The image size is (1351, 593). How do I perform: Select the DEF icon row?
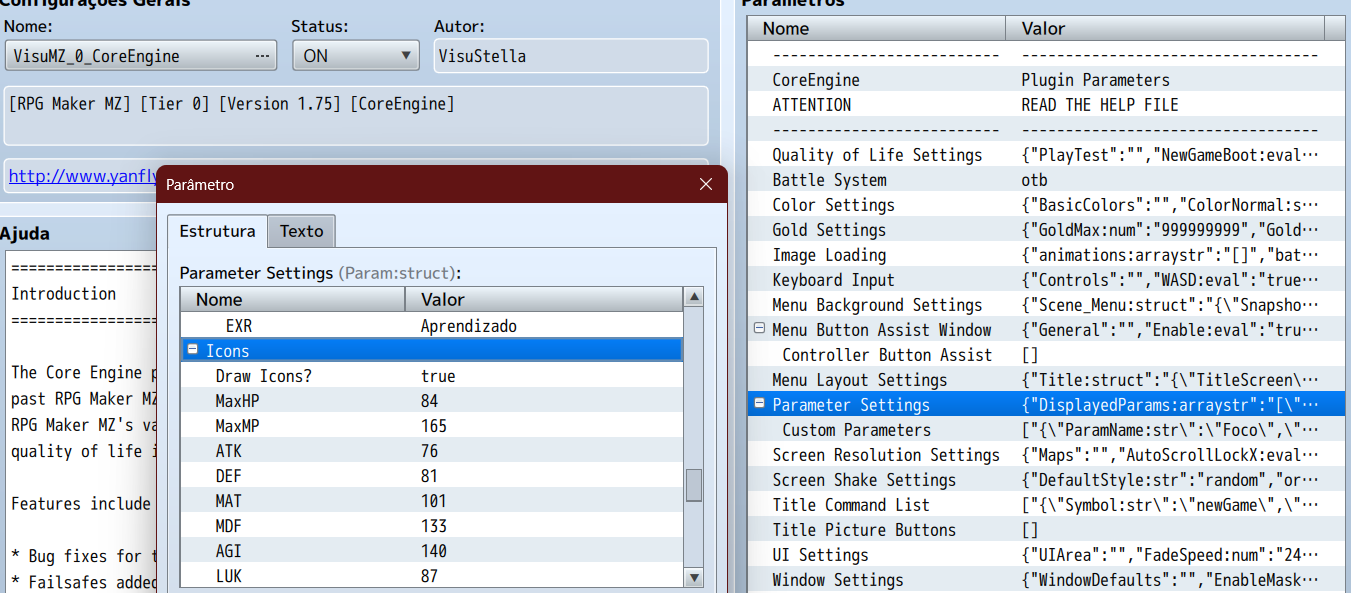[431, 476]
